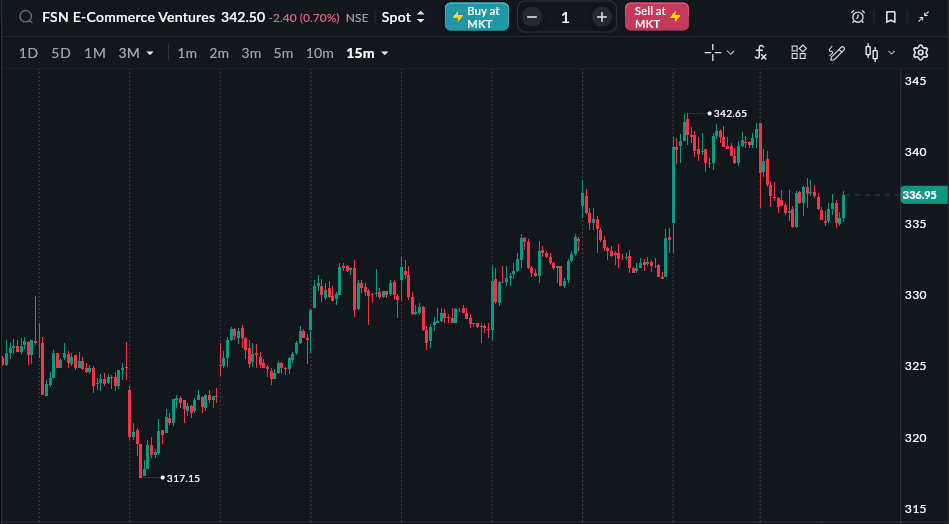Expand the 3M range dropdown arrow
Viewport: 949px width, 524px height.
(x=150, y=53)
